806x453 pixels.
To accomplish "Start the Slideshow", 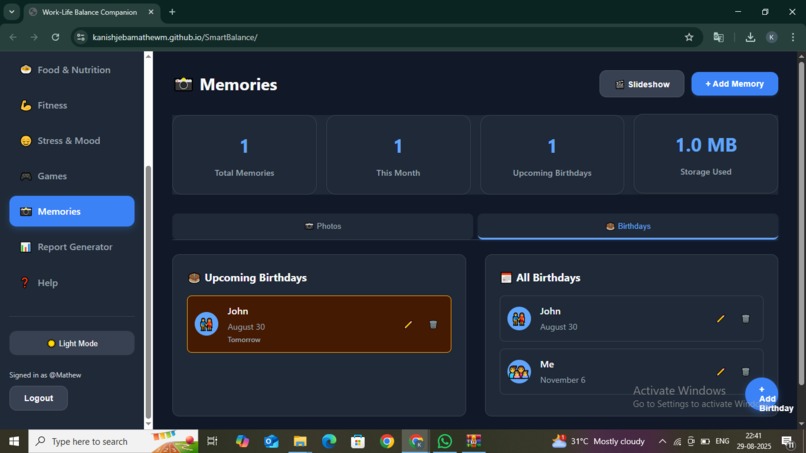I will [x=642, y=84].
